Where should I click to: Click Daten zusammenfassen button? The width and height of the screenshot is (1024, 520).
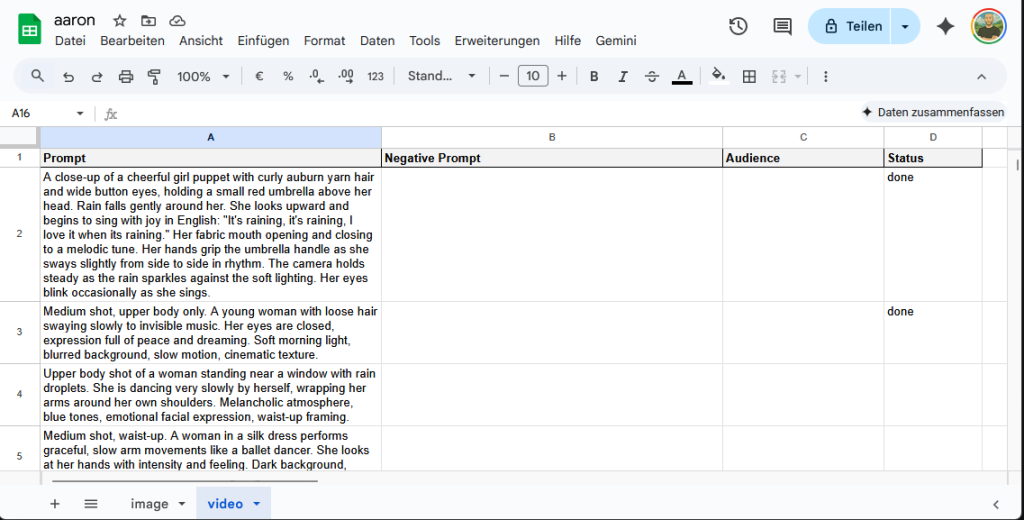932,113
